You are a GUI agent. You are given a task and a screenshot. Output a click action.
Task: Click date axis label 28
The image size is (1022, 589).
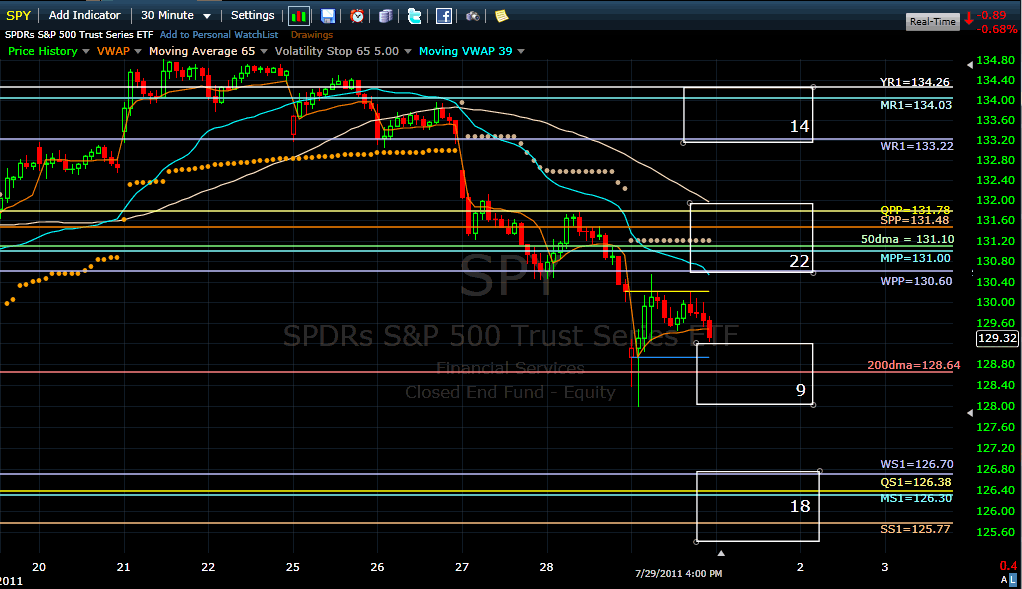[x=546, y=567]
